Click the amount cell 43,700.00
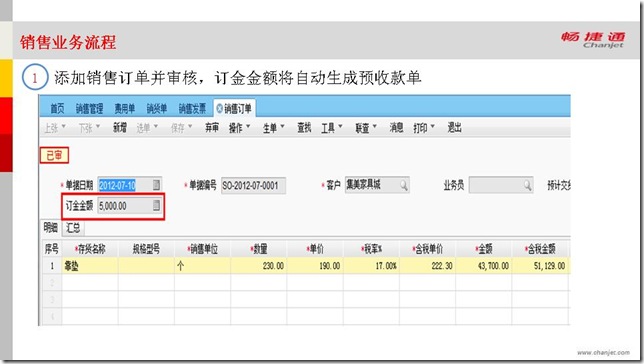This screenshot has height=364, width=644. point(484,266)
